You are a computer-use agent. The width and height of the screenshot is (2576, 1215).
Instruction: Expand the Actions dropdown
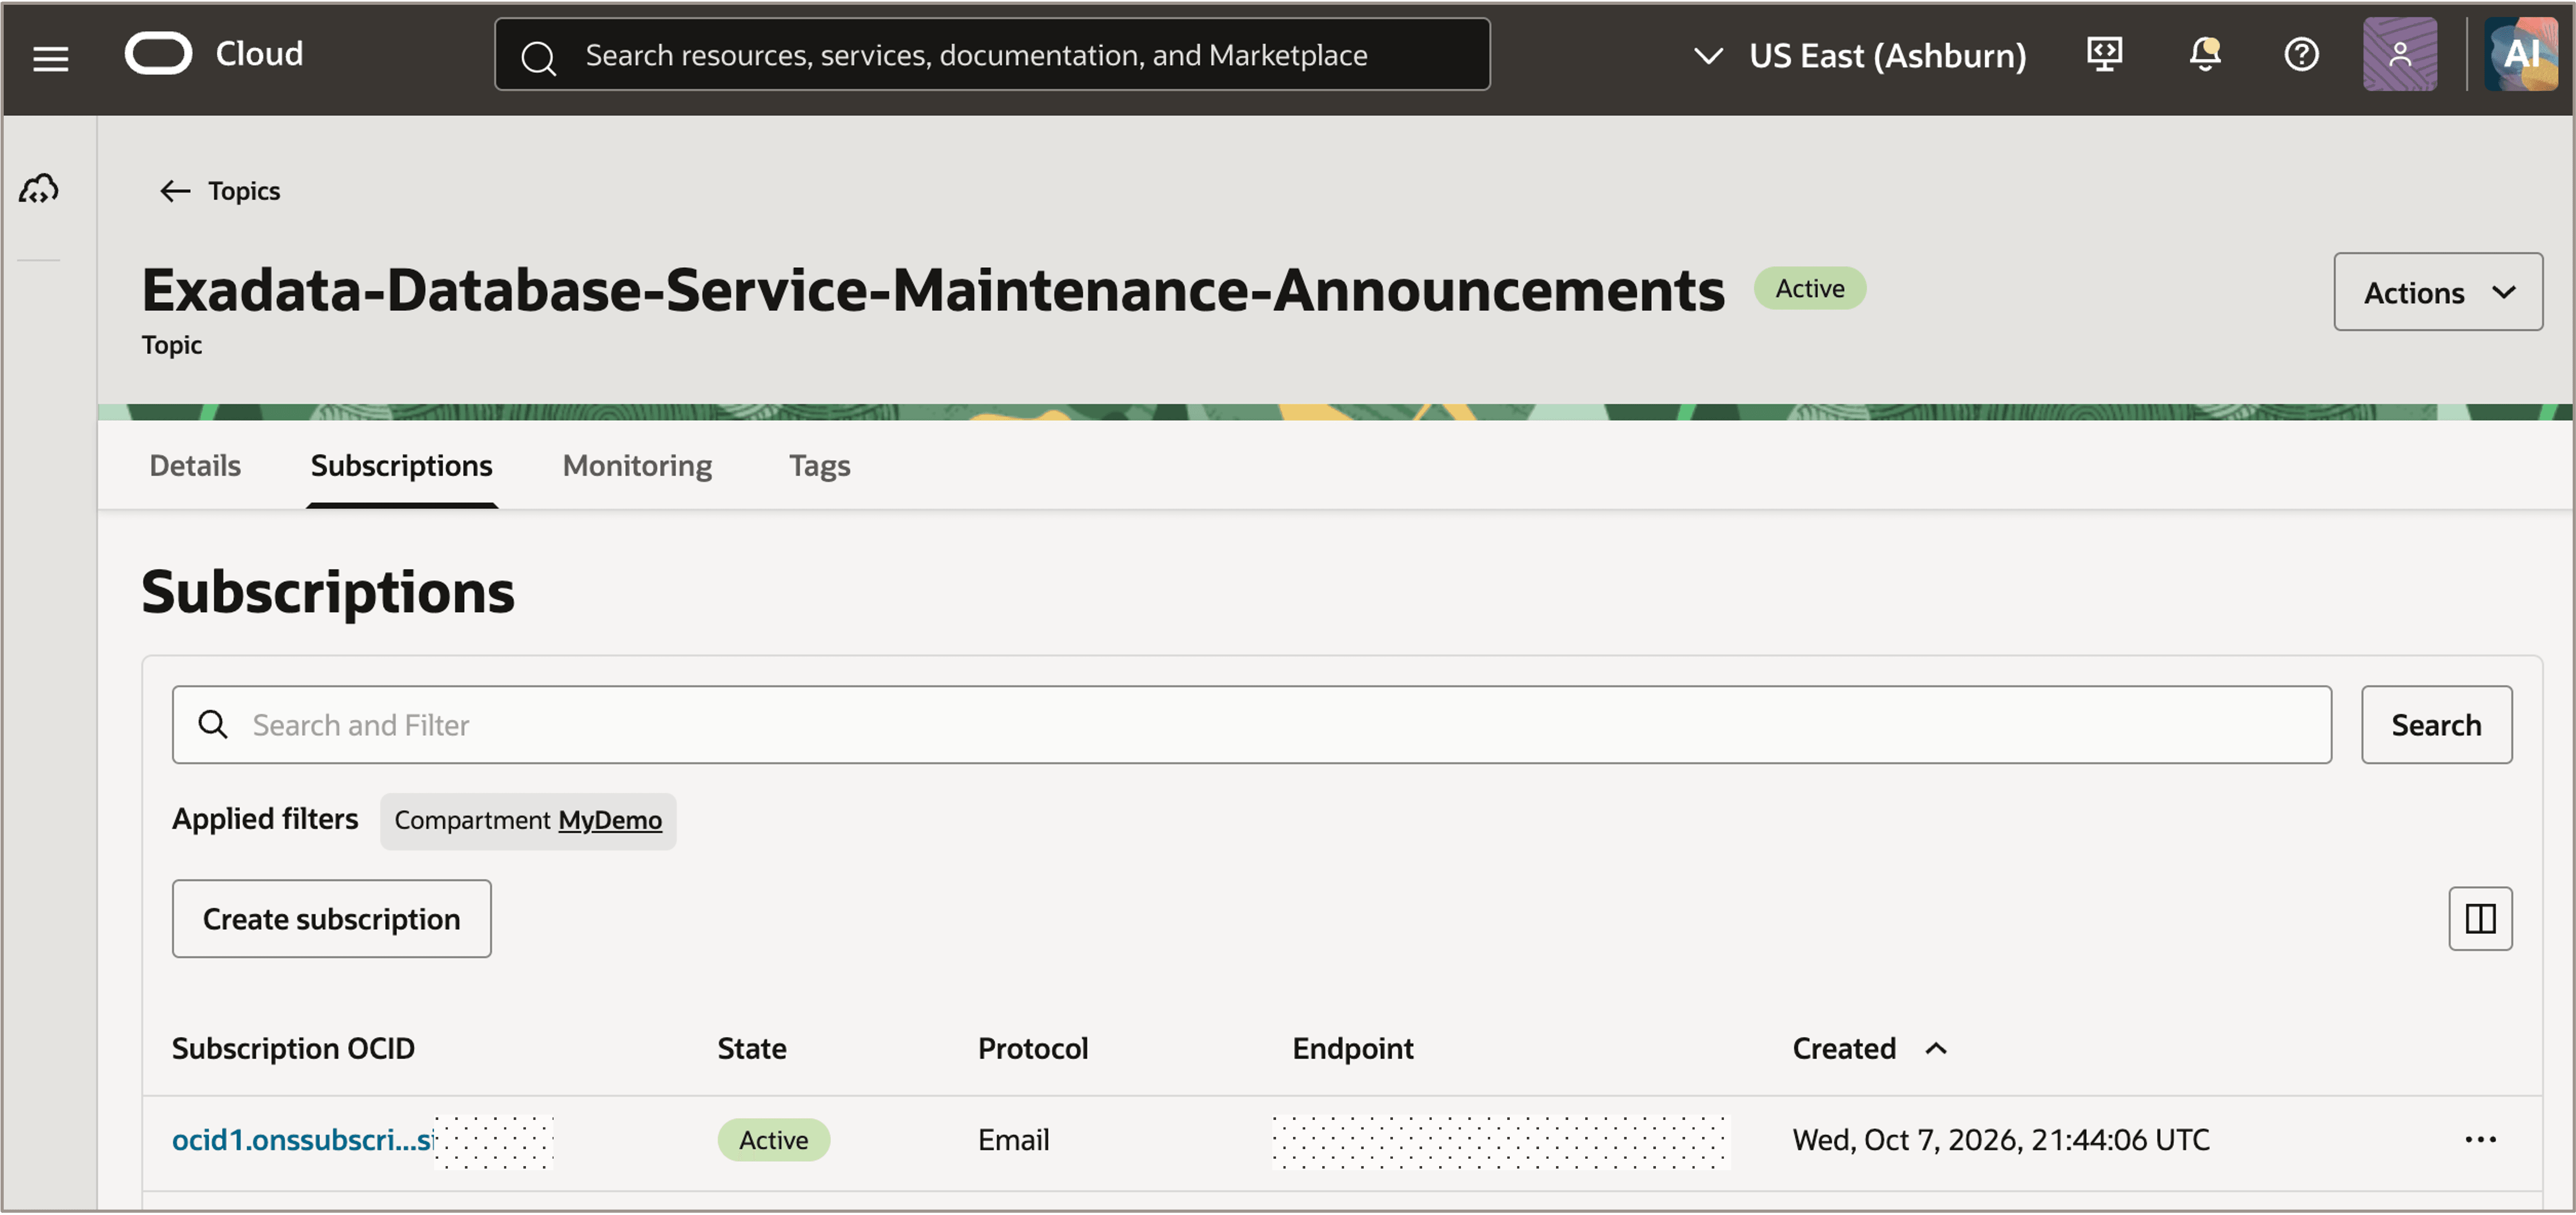click(x=2437, y=292)
